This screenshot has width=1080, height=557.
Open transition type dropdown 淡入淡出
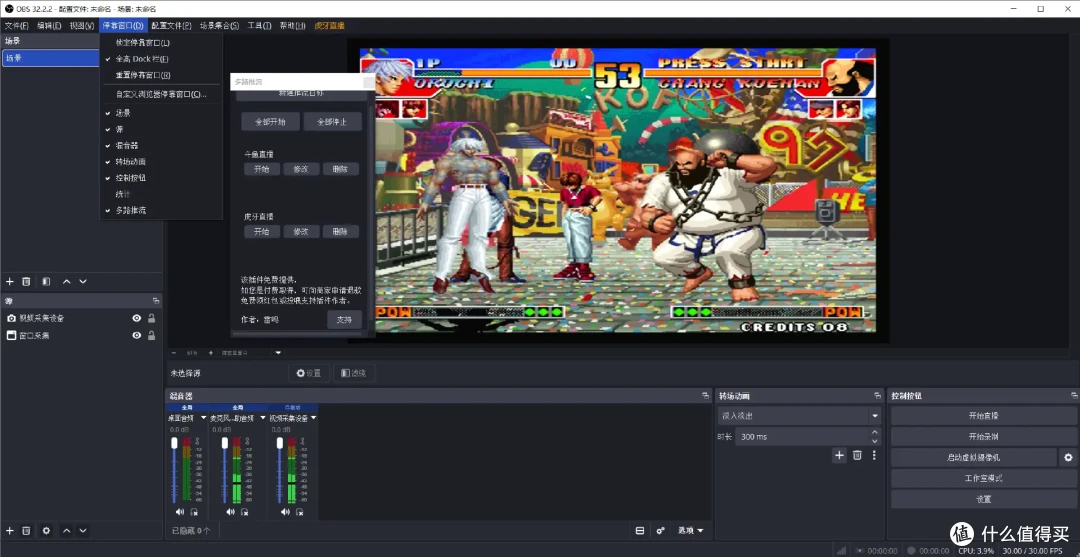click(x=799, y=416)
